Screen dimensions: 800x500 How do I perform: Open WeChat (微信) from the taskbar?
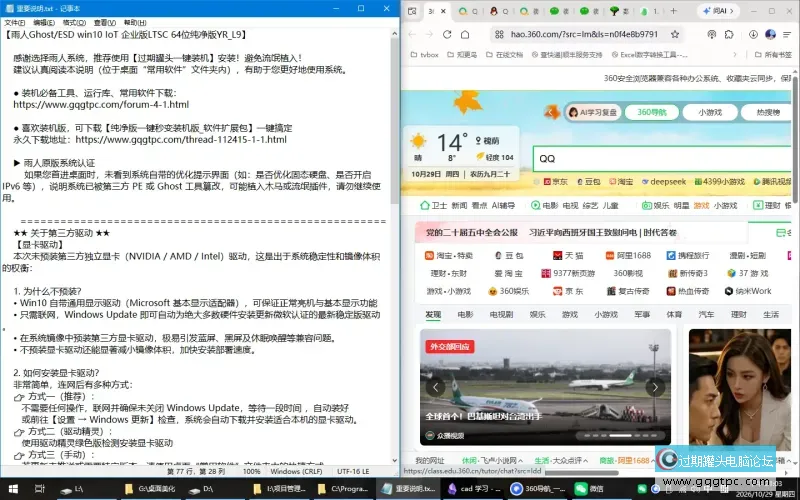[x=590, y=489]
